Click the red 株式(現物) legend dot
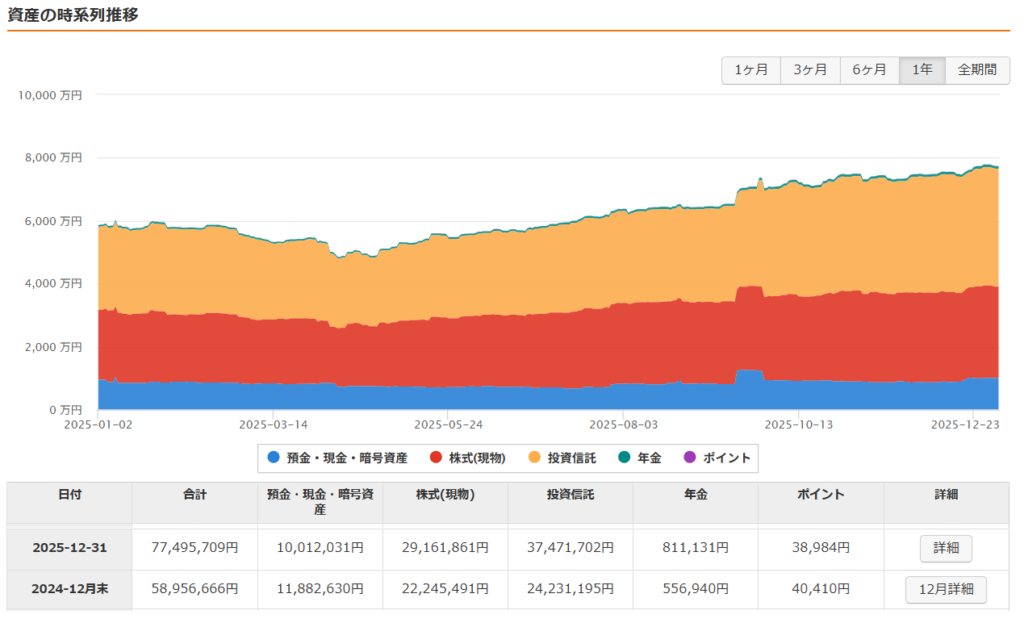Screen dimensions: 1024x623 click(x=435, y=458)
